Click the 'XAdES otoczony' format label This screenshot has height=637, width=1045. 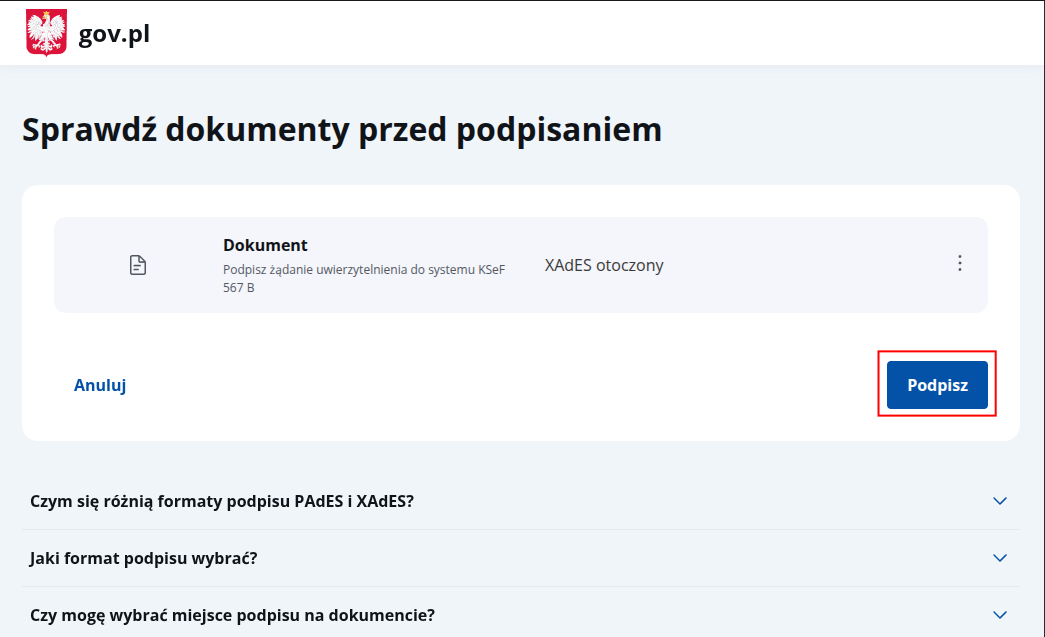(603, 265)
